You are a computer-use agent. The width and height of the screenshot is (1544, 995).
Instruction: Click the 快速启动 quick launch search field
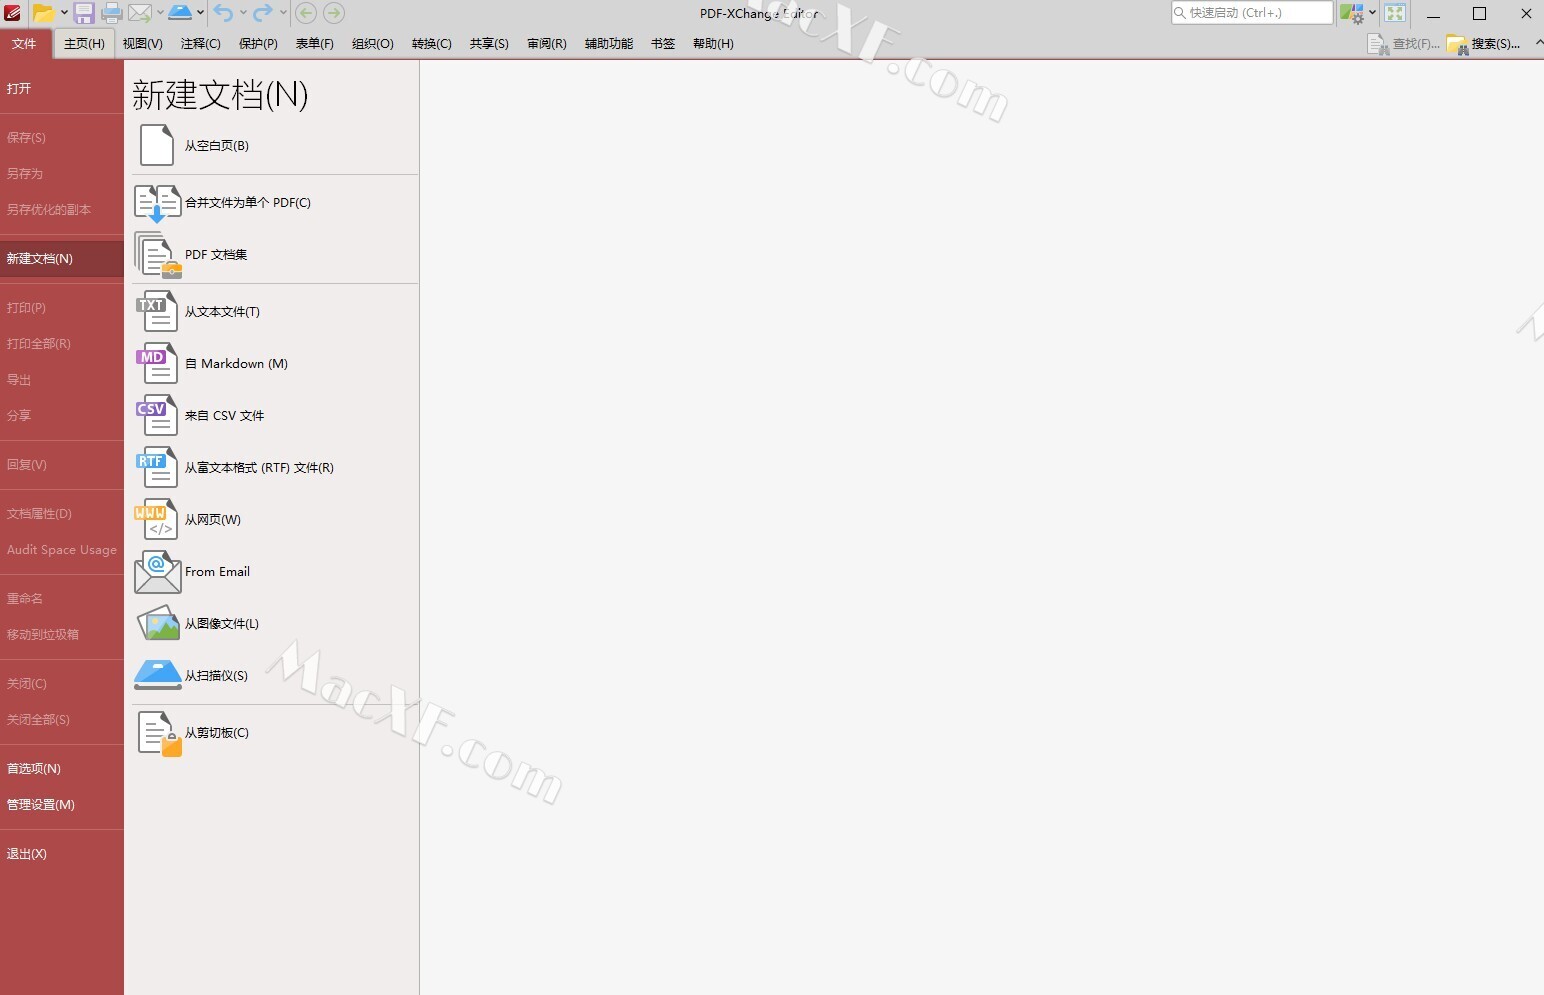pos(1252,13)
